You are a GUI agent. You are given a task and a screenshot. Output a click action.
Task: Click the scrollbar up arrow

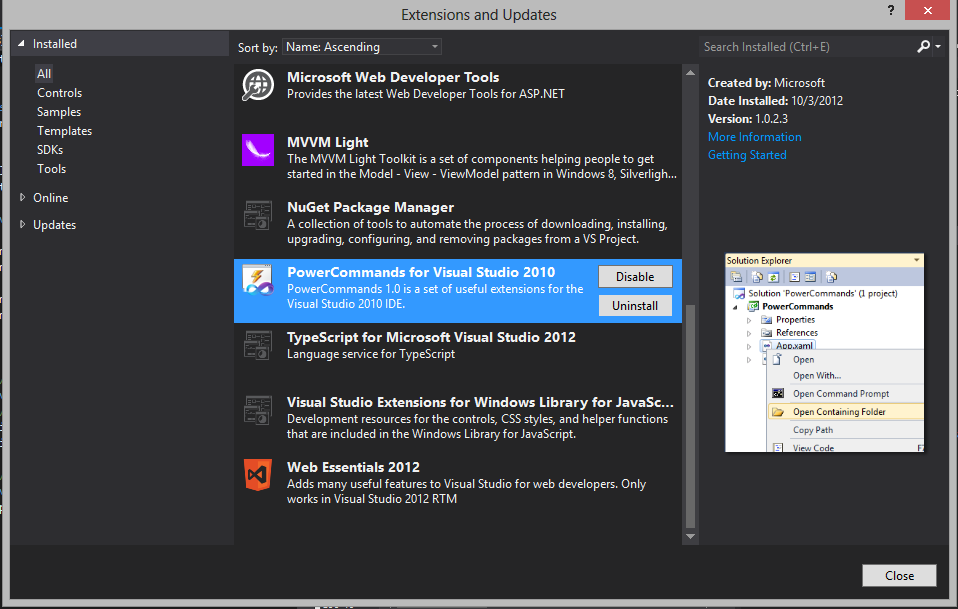click(x=690, y=72)
